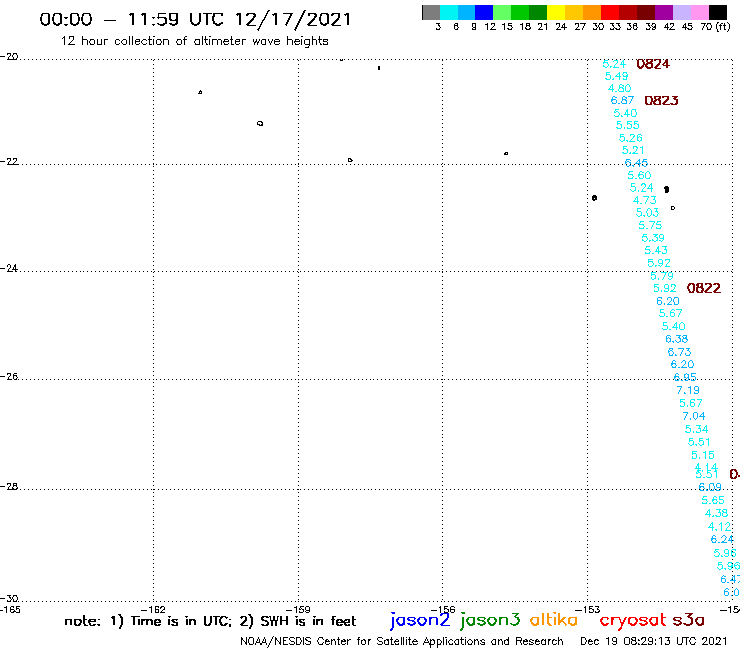
Task: Select the wave height value 6.09
Action: 710,487
